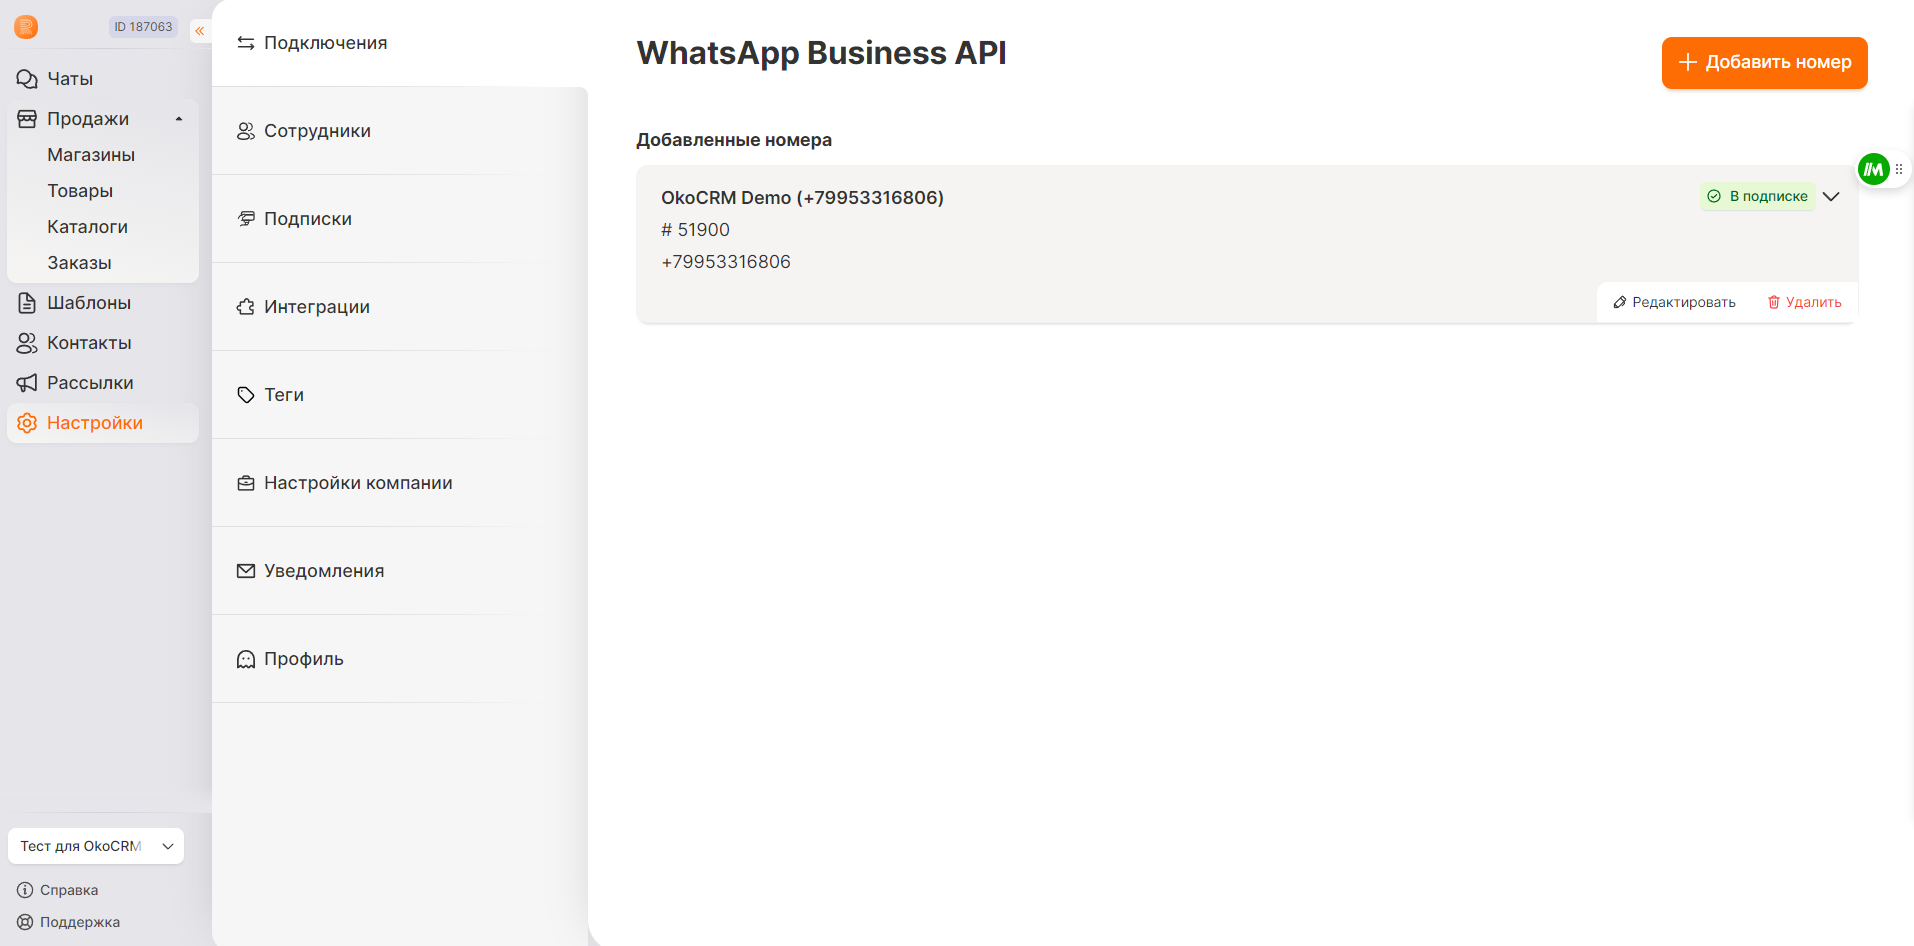Click the pencil icon beside Редактировать
The width and height of the screenshot is (1914, 946).
pyautogui.click(x=1620, y=302)
